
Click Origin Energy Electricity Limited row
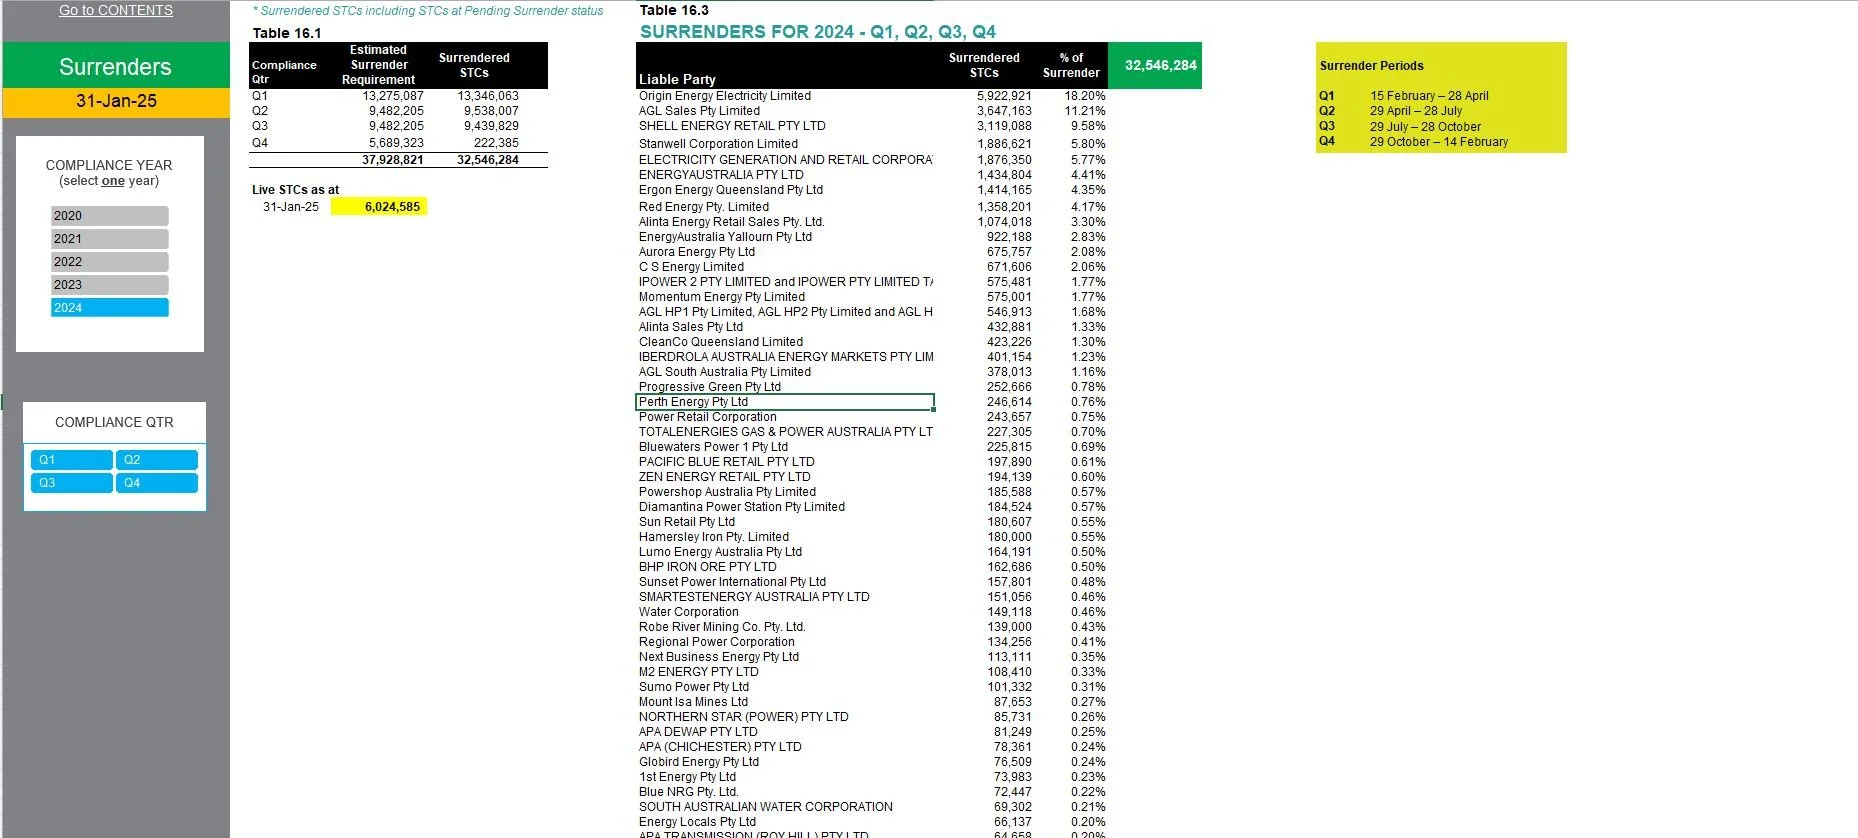pos(725,96)
